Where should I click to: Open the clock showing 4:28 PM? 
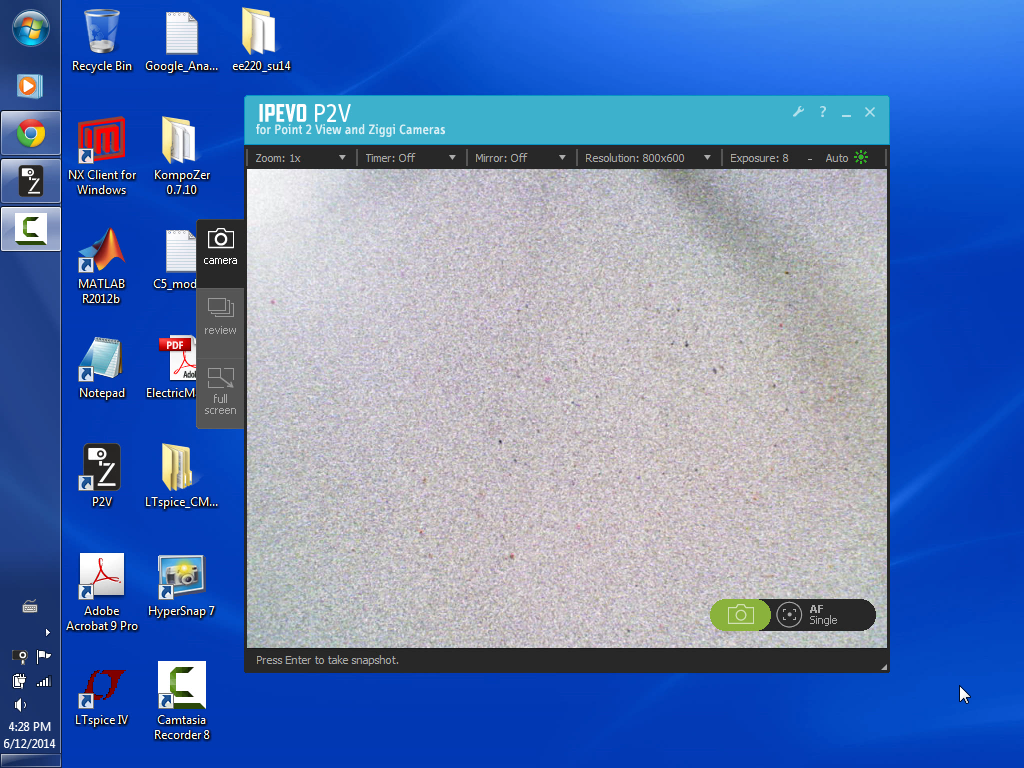pos(29,735)
